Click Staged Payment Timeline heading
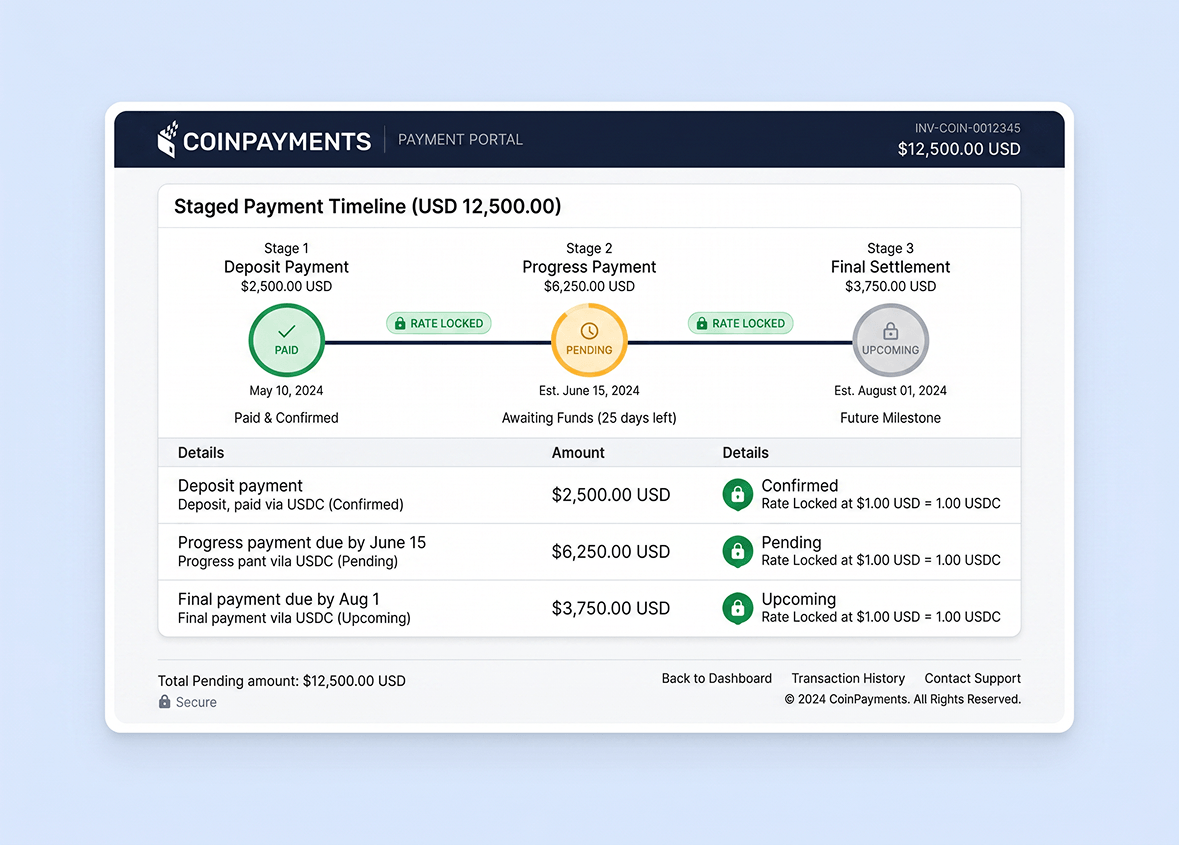The height and width of the screenshot is (845, 1179). tap(368, 207)
